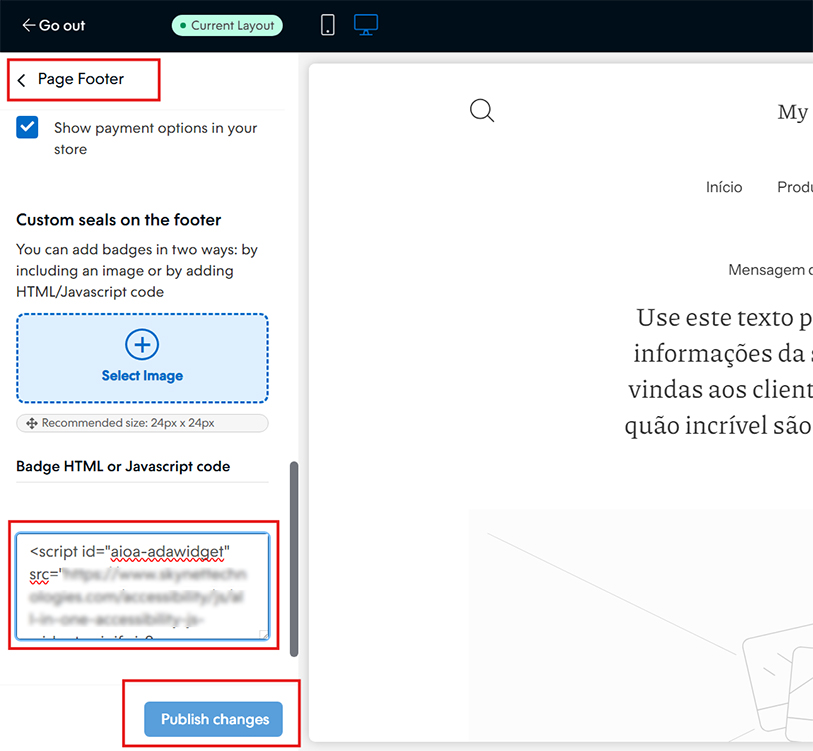Click the Go out back arrow

coord(28,25)
